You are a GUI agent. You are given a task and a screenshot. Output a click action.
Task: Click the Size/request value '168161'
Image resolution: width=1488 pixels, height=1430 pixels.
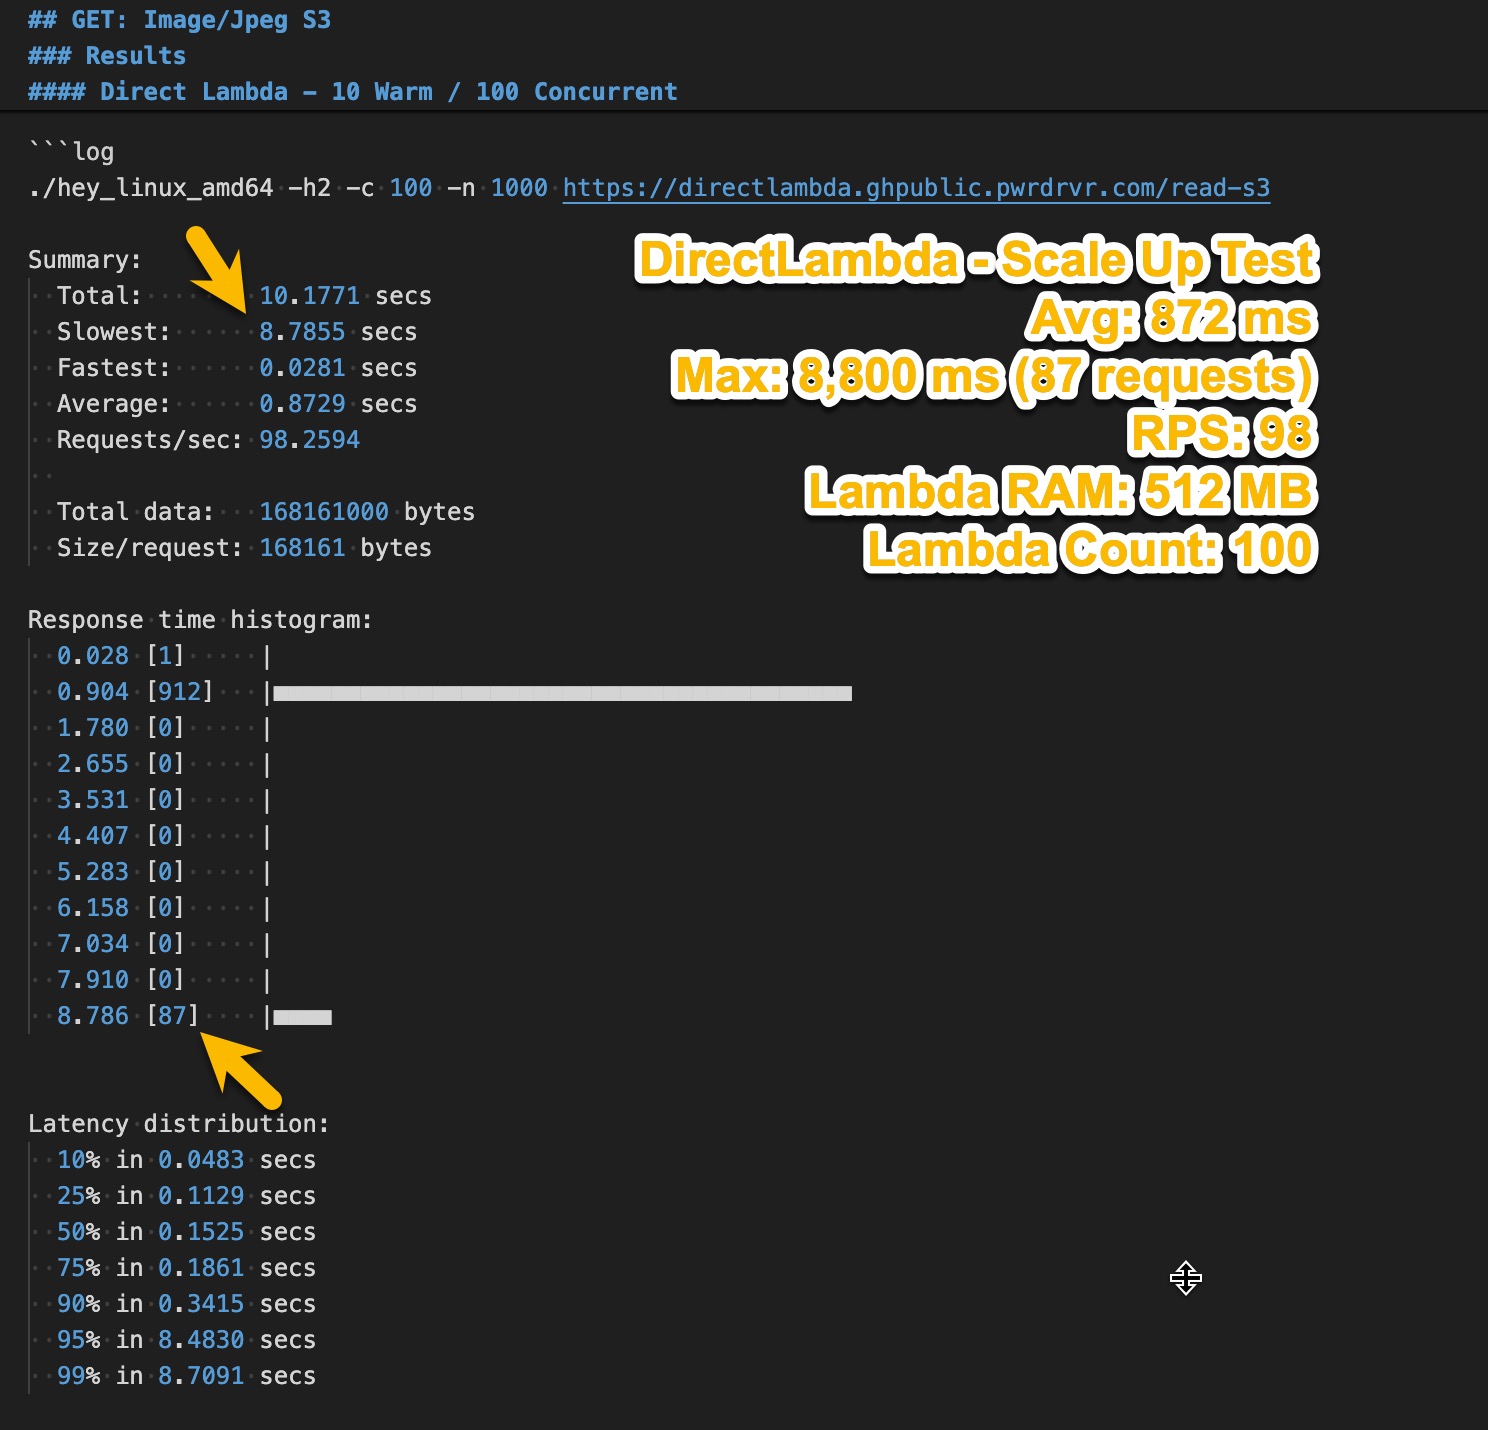point(302,548)
